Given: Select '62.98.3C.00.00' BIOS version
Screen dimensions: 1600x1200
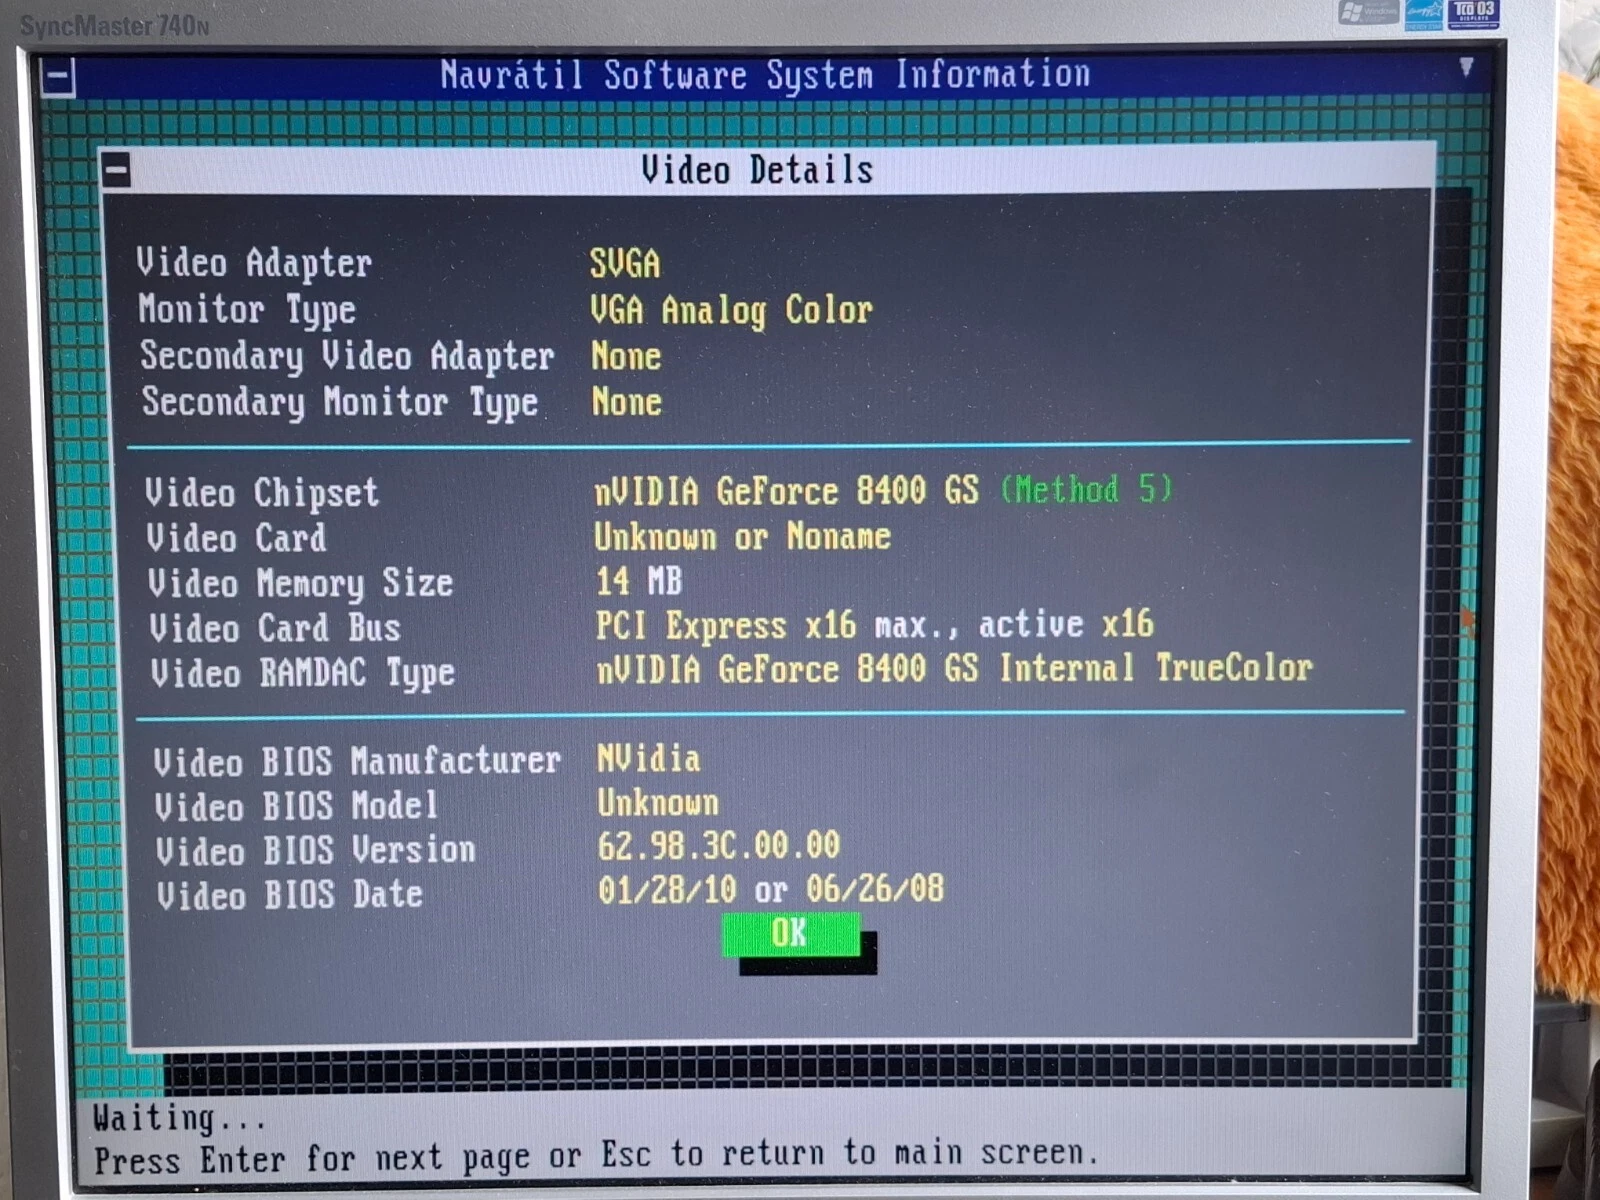Looking at the screenshot, I should (719, 846).
